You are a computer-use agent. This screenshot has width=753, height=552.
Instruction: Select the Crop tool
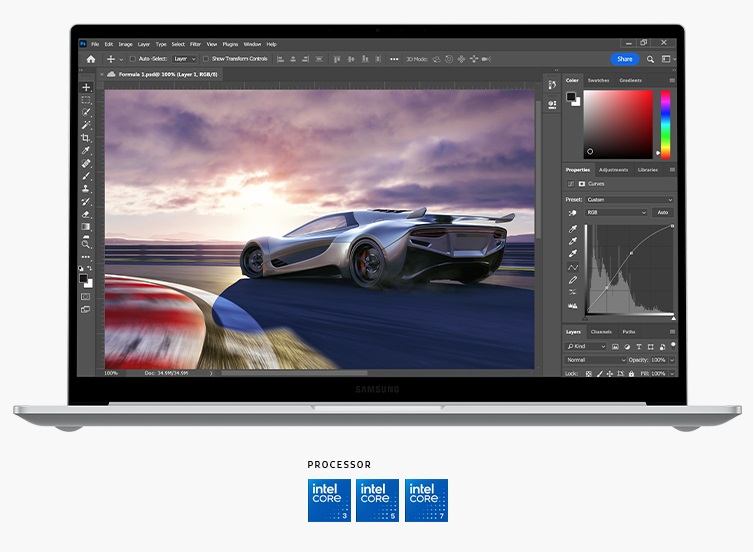[x=86, y=138]
